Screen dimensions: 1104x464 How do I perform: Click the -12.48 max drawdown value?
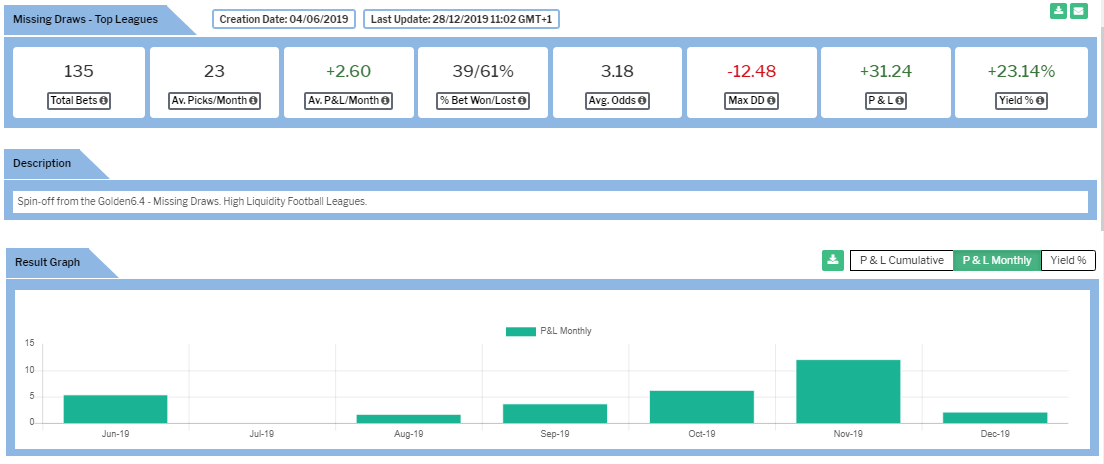point(751,71)
